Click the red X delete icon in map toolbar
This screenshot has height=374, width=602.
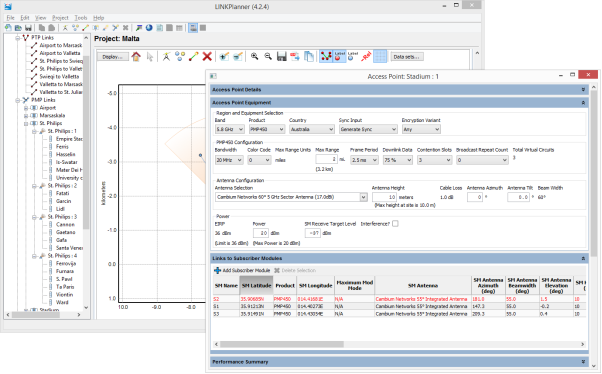tap(207, 56)
